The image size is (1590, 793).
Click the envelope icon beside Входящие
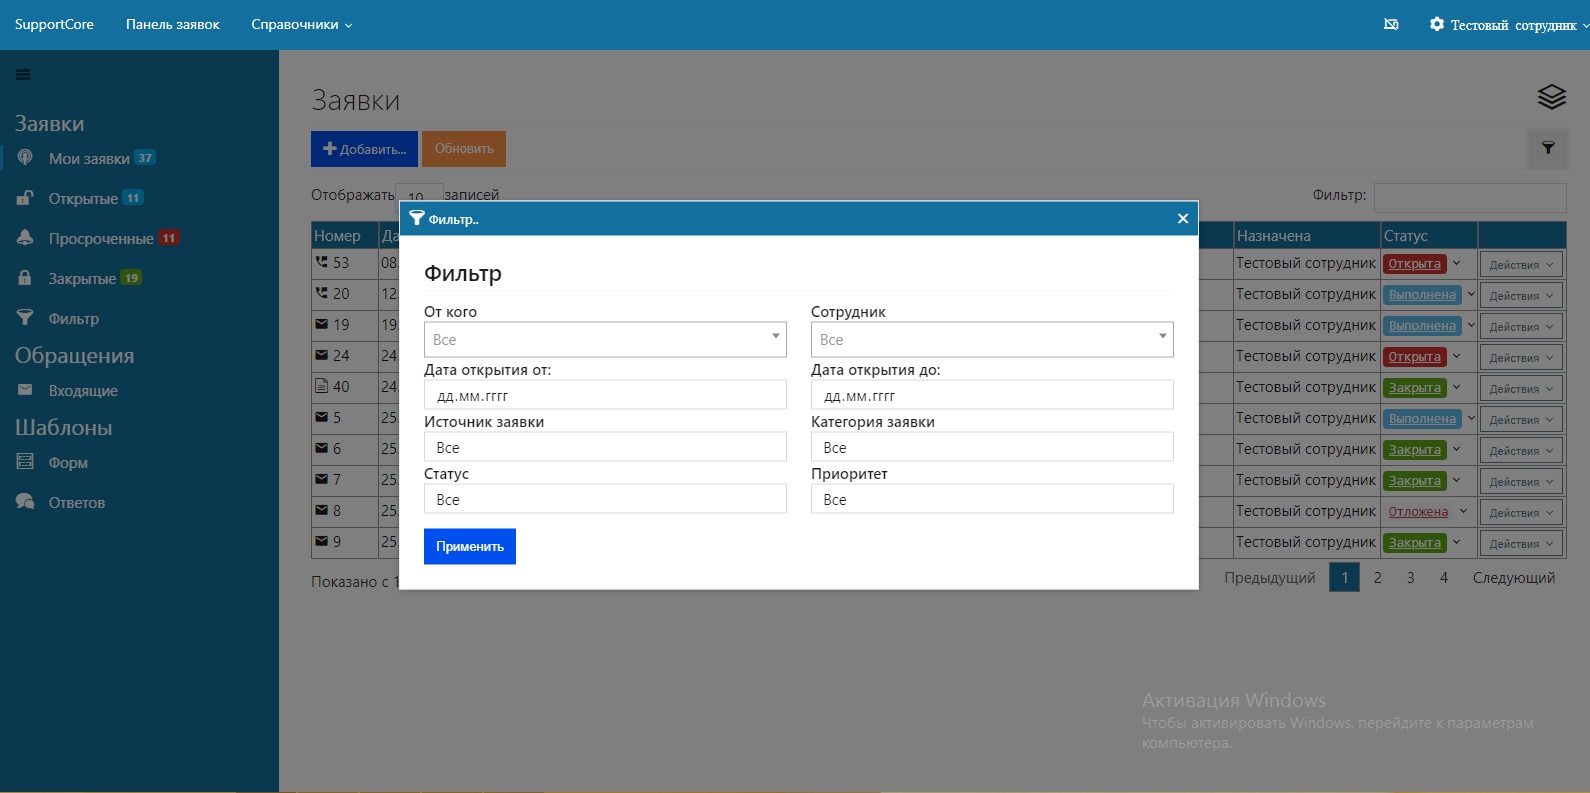click(25, 390)
